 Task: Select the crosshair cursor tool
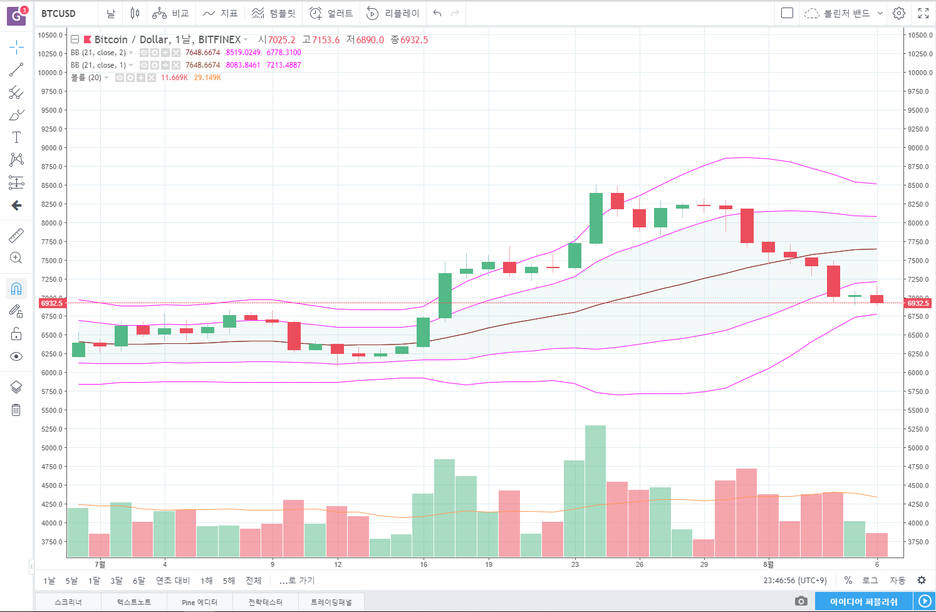[x=16, y=47]
